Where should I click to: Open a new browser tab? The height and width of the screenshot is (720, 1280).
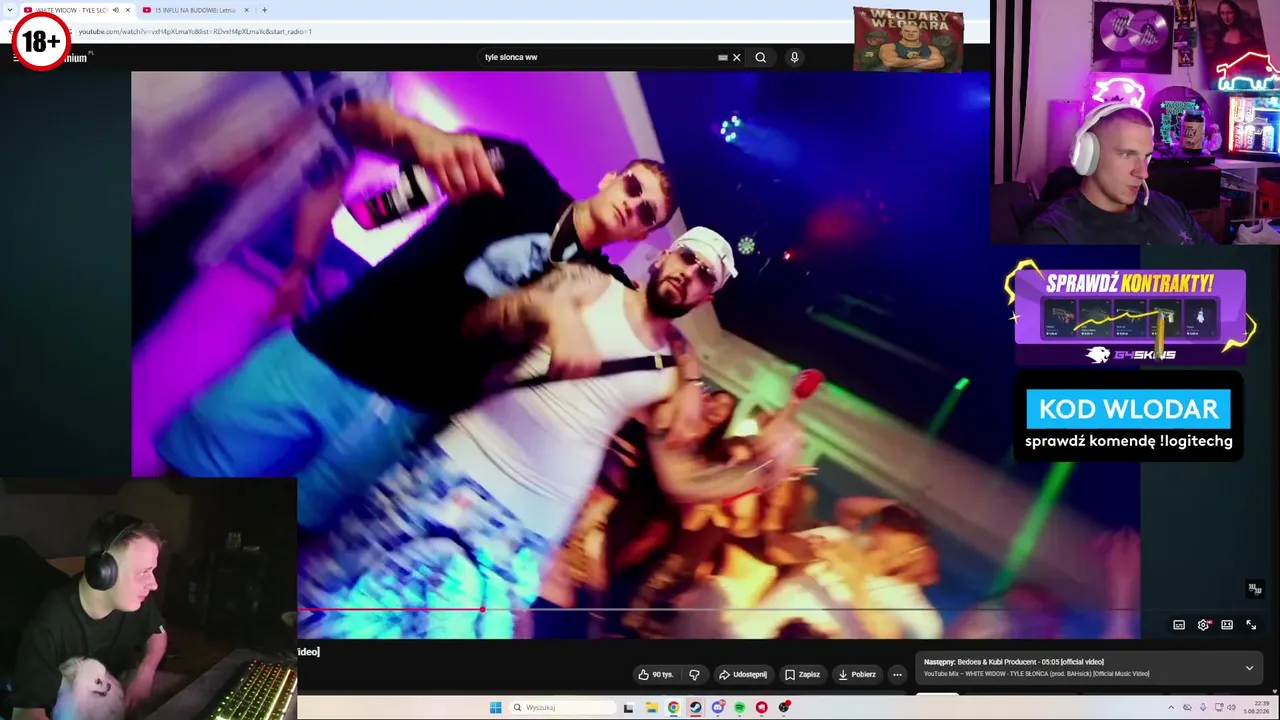tap(264, 10)
